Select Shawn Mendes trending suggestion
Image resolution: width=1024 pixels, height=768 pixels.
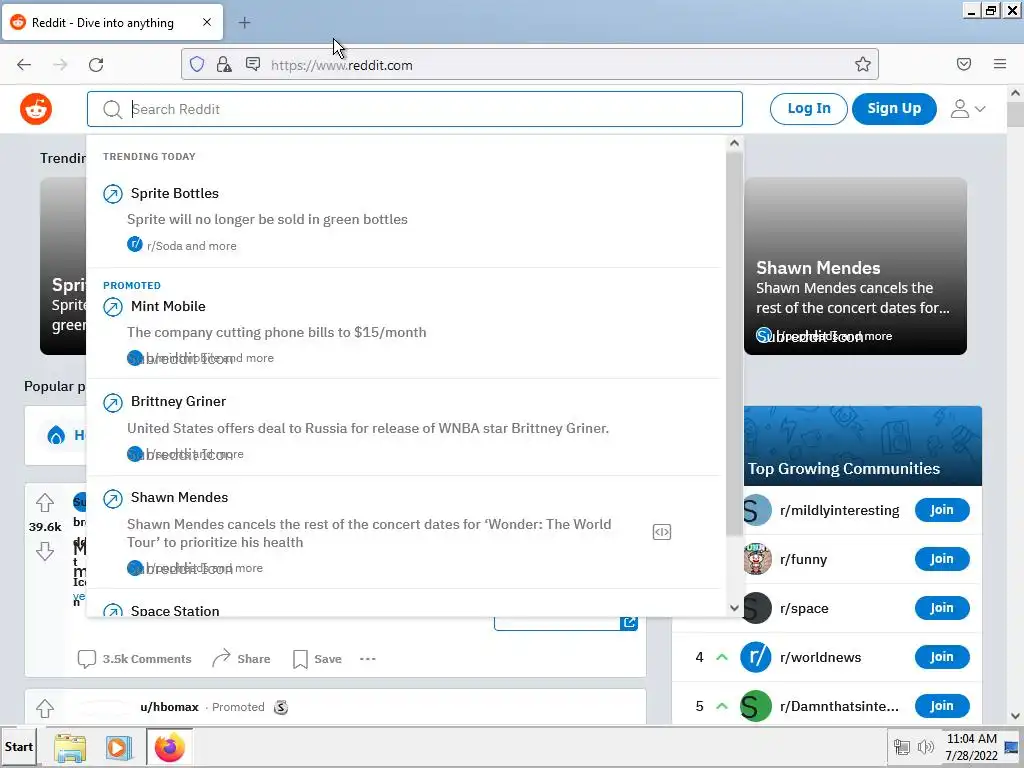tap(405, 532)
